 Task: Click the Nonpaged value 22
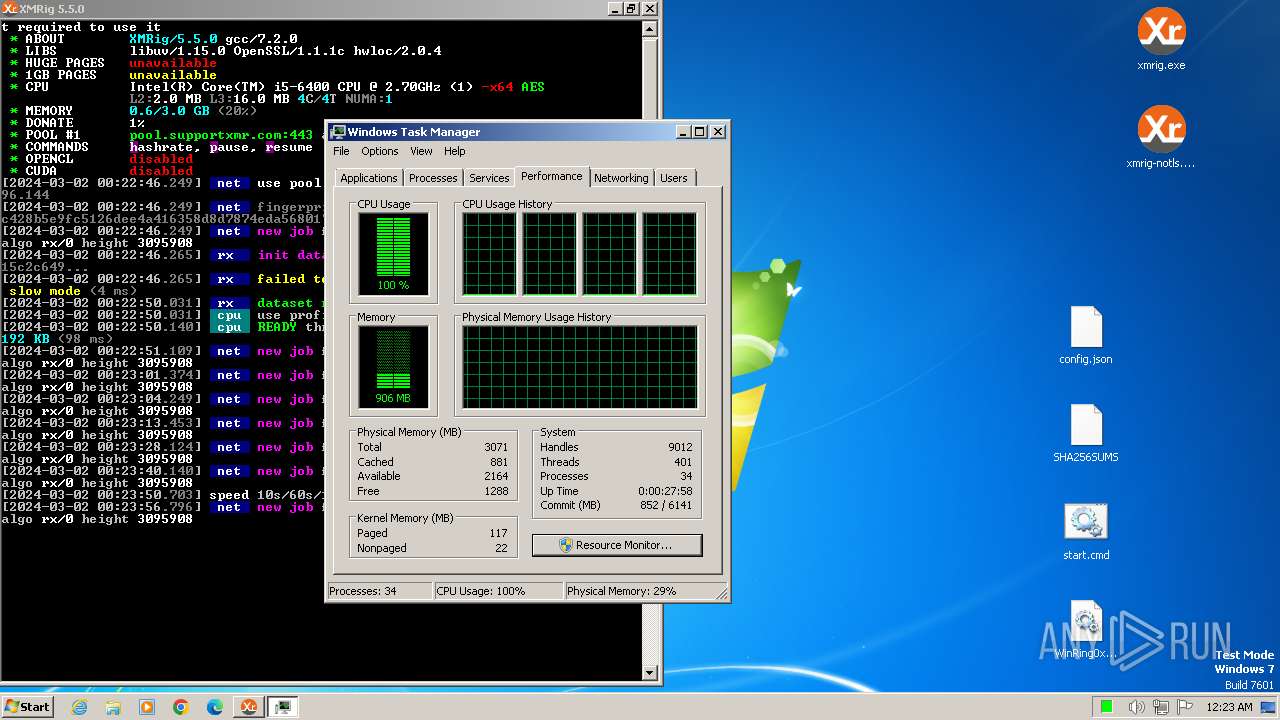pos(502,548)
